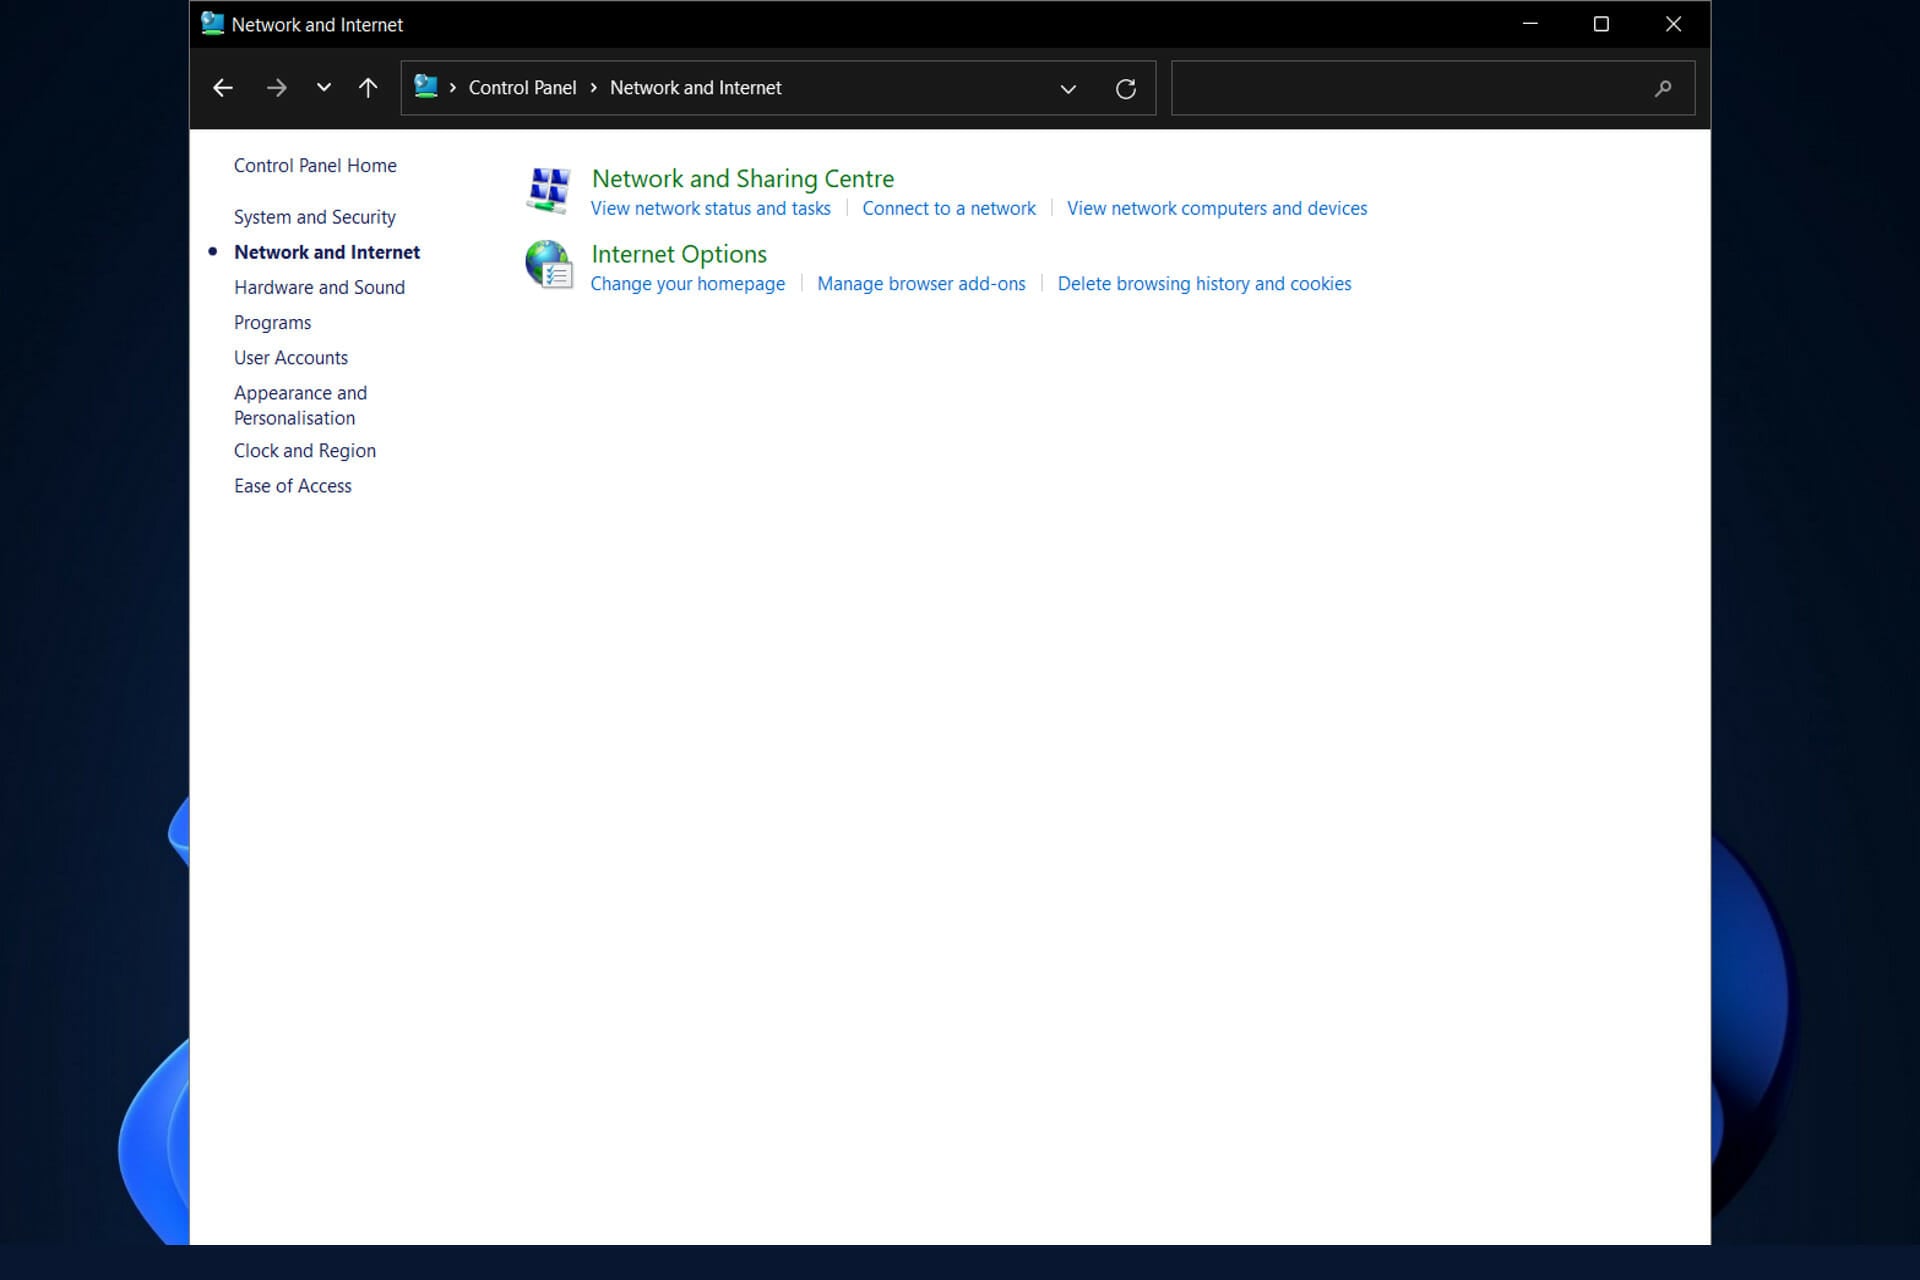
Task: Click the back navigation arrow
Action: (222, 88)
